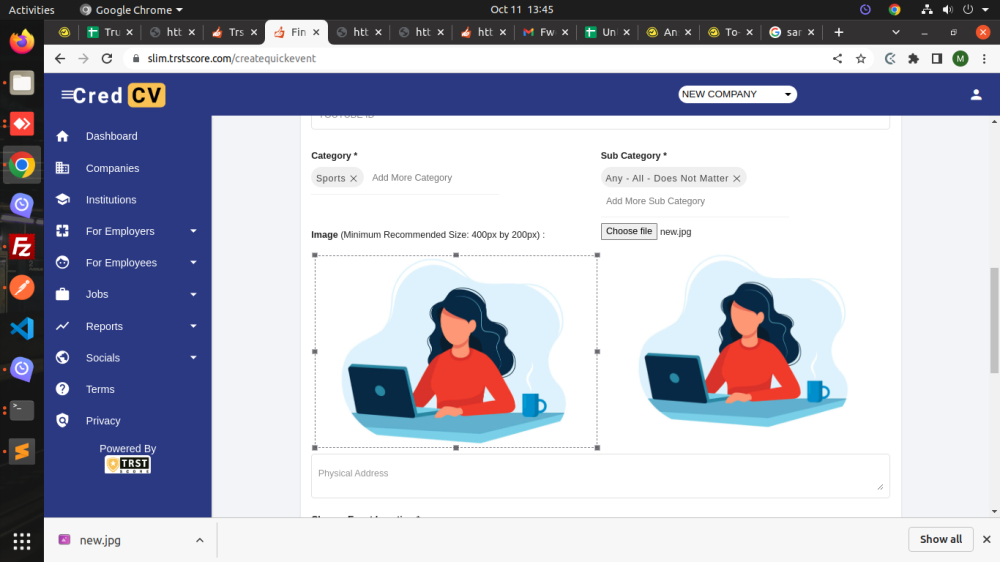Expand the Reports submenu arrow
The image size is (1000, 562).
pos(193,326)
